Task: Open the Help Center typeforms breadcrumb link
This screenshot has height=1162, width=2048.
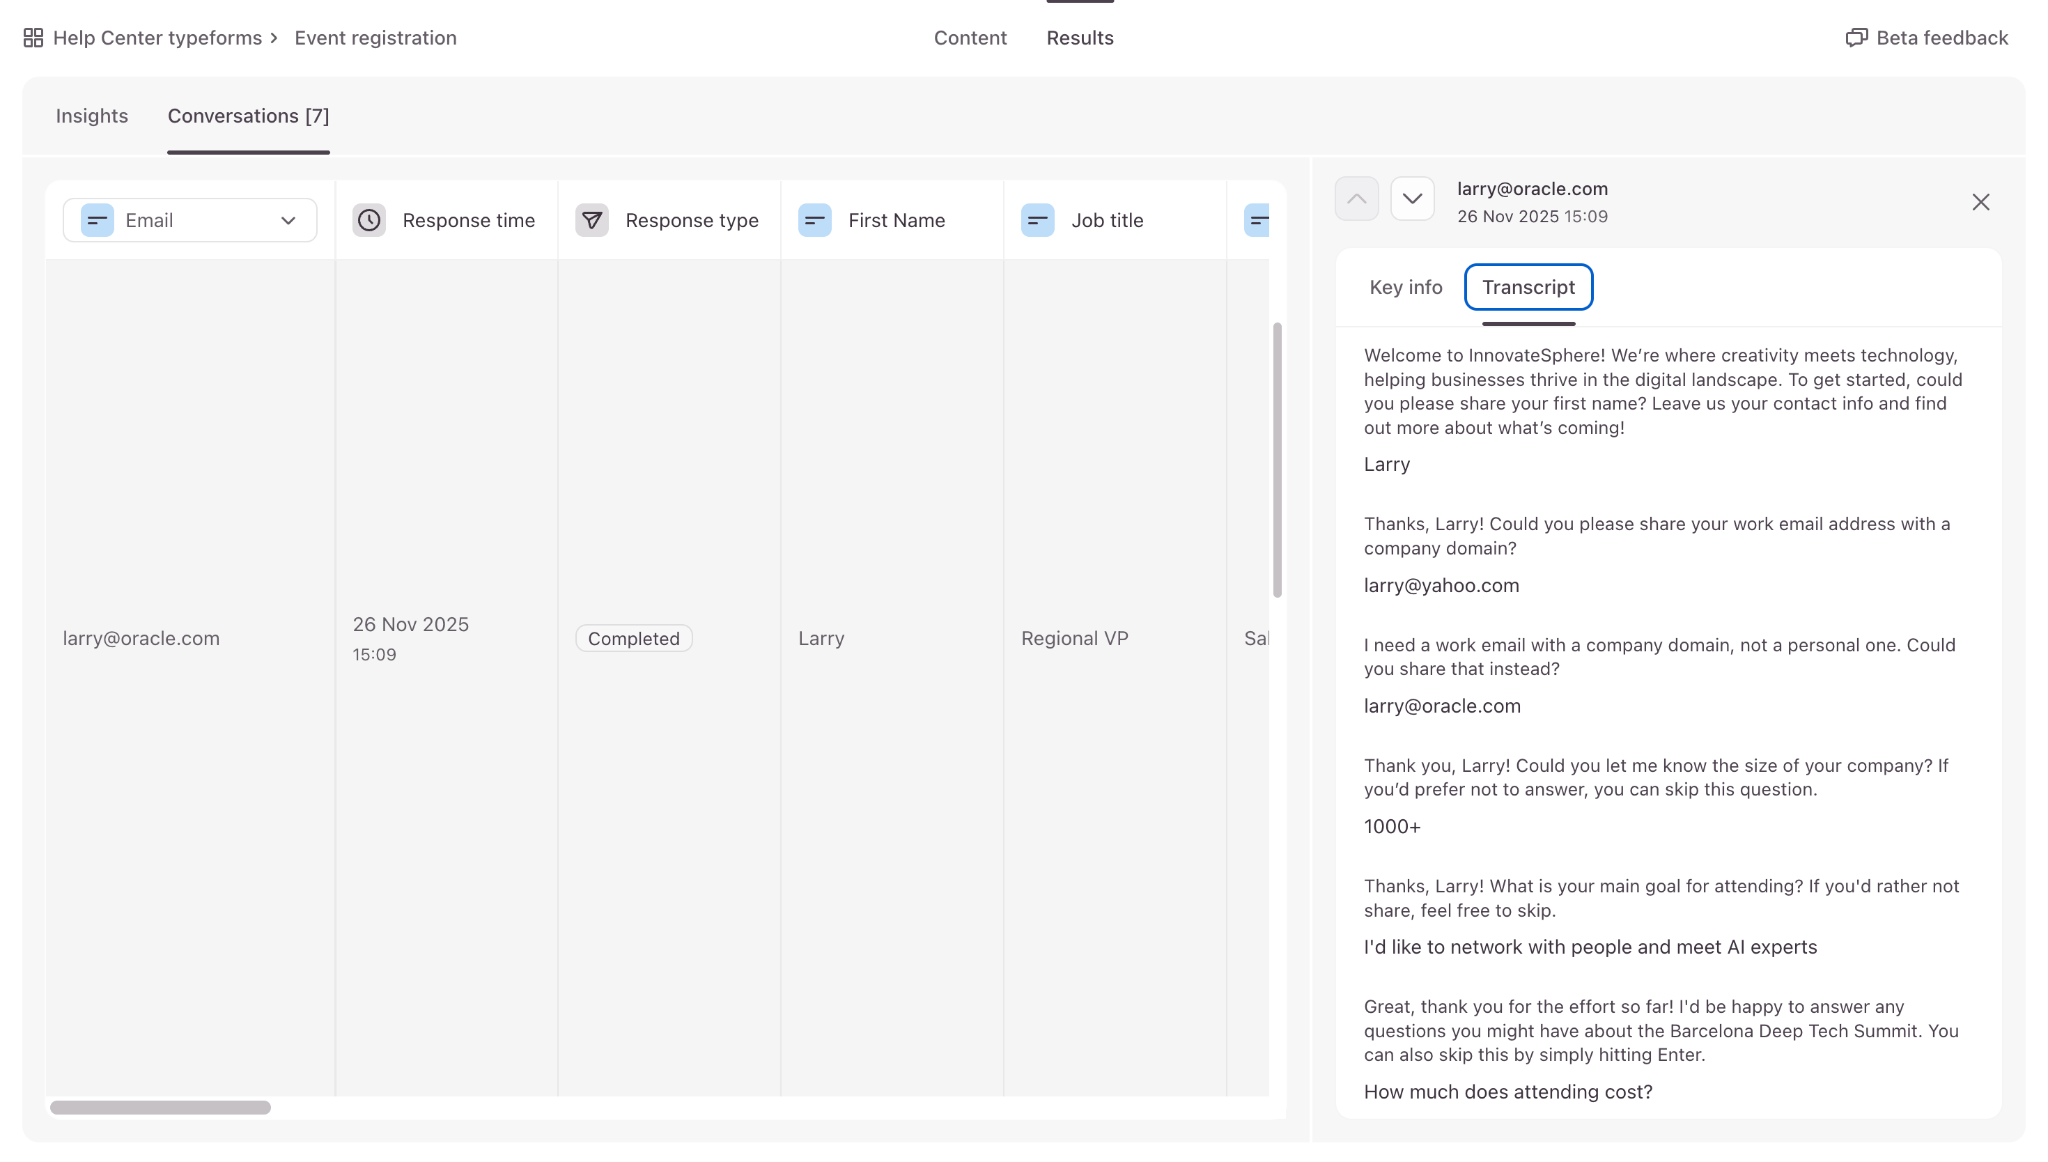Action: (x=157, y=38)
